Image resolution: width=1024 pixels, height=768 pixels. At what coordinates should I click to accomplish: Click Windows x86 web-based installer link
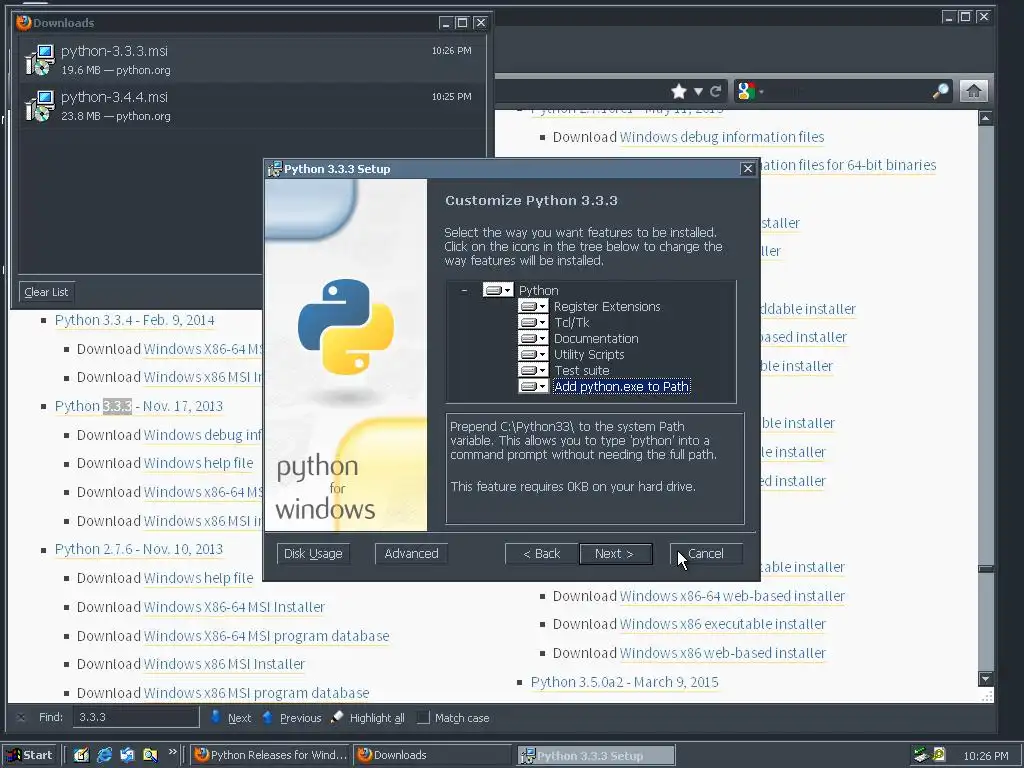point(722,652)
